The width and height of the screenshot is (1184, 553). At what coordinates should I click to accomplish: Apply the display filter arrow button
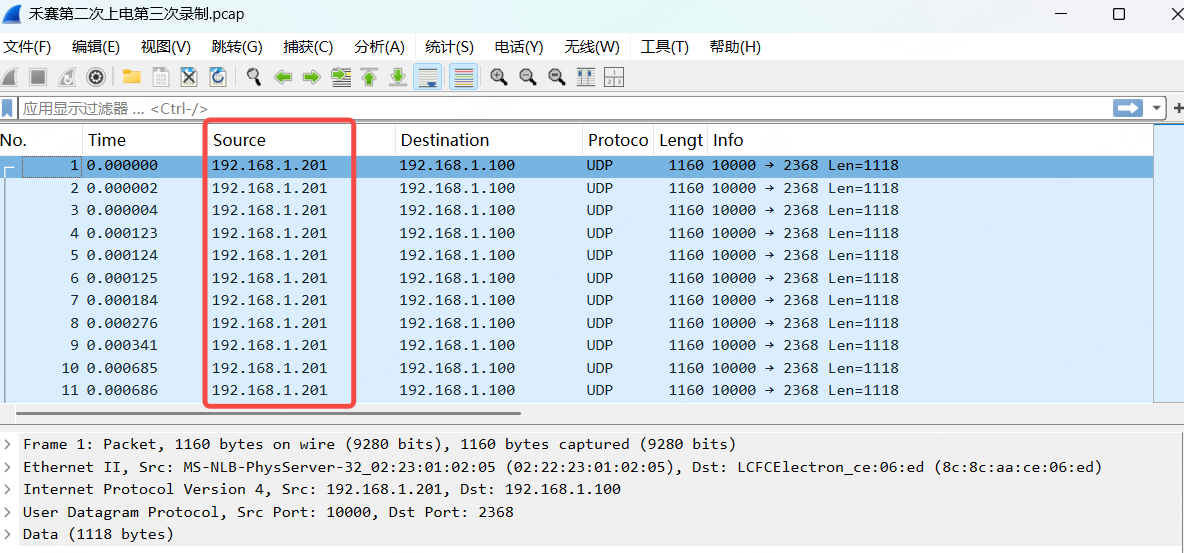click(x=1127, y=108)
